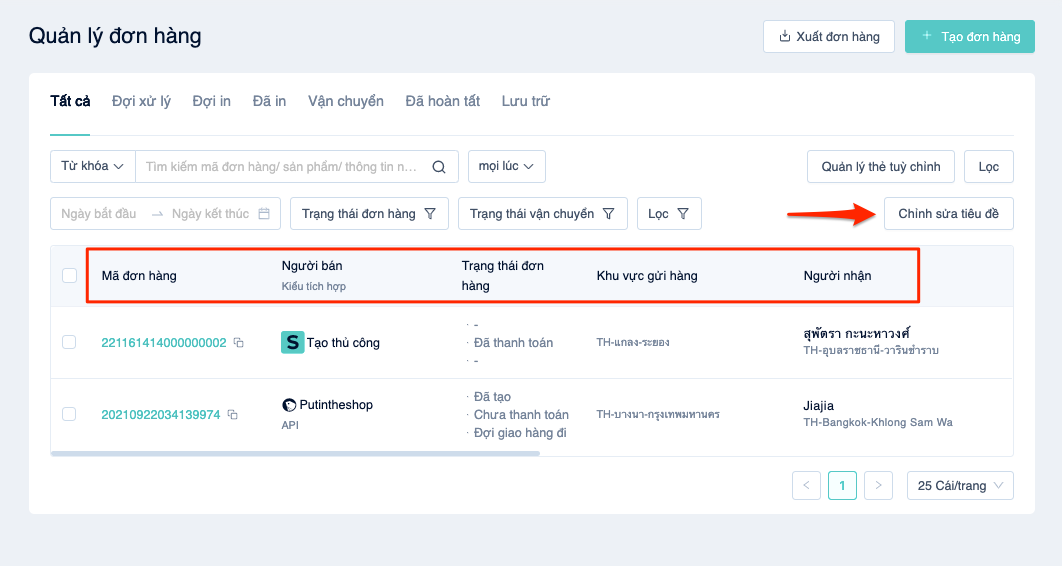Click recipient name Jiajia

click(818, 406)
